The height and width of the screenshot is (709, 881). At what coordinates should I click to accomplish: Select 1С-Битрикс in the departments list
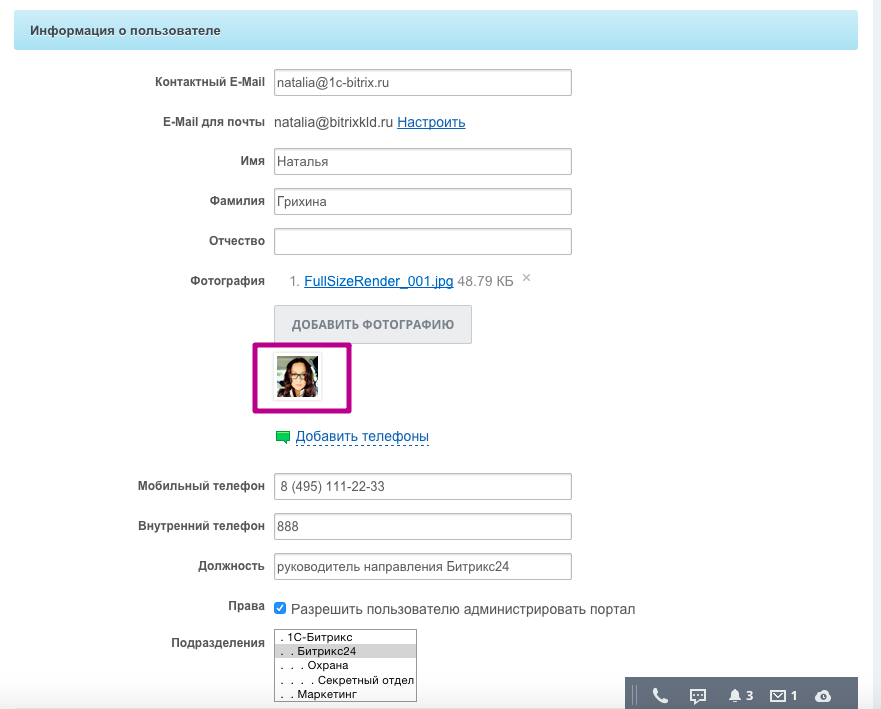coord(346,637)
